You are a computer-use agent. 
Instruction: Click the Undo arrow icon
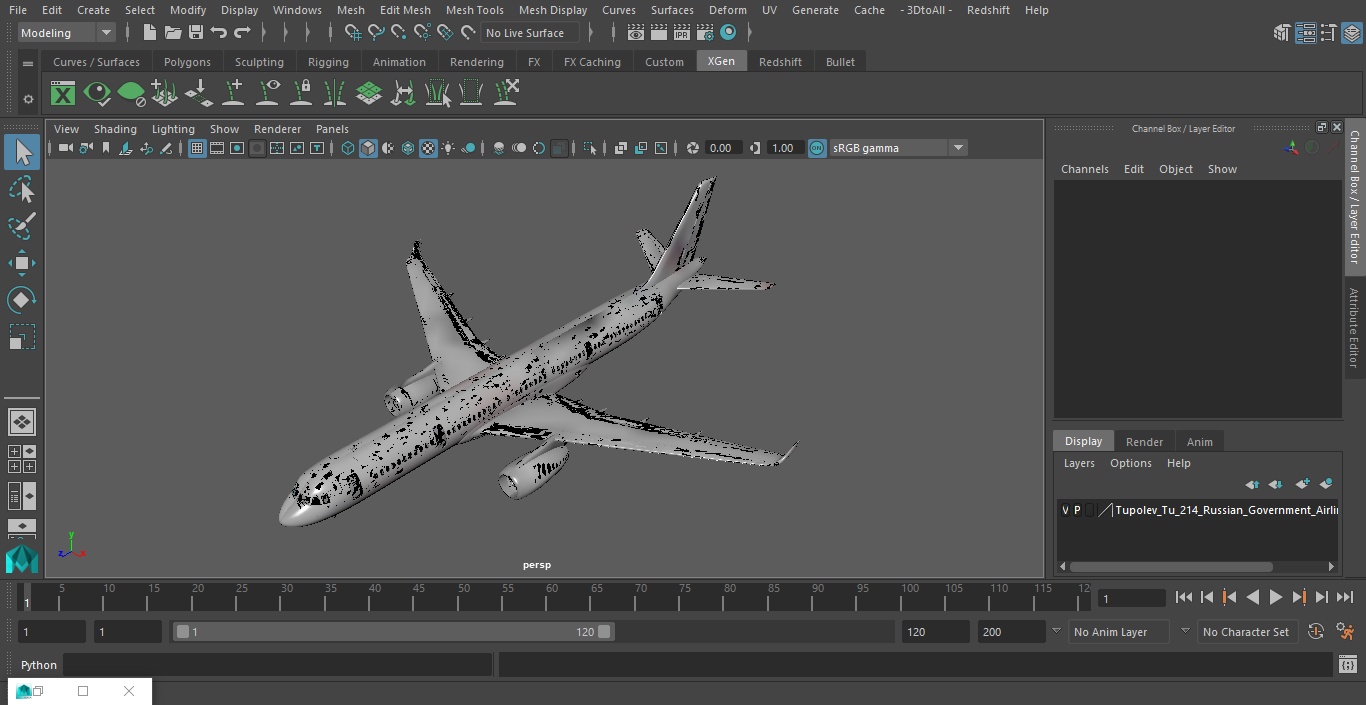tap(219, 33)
